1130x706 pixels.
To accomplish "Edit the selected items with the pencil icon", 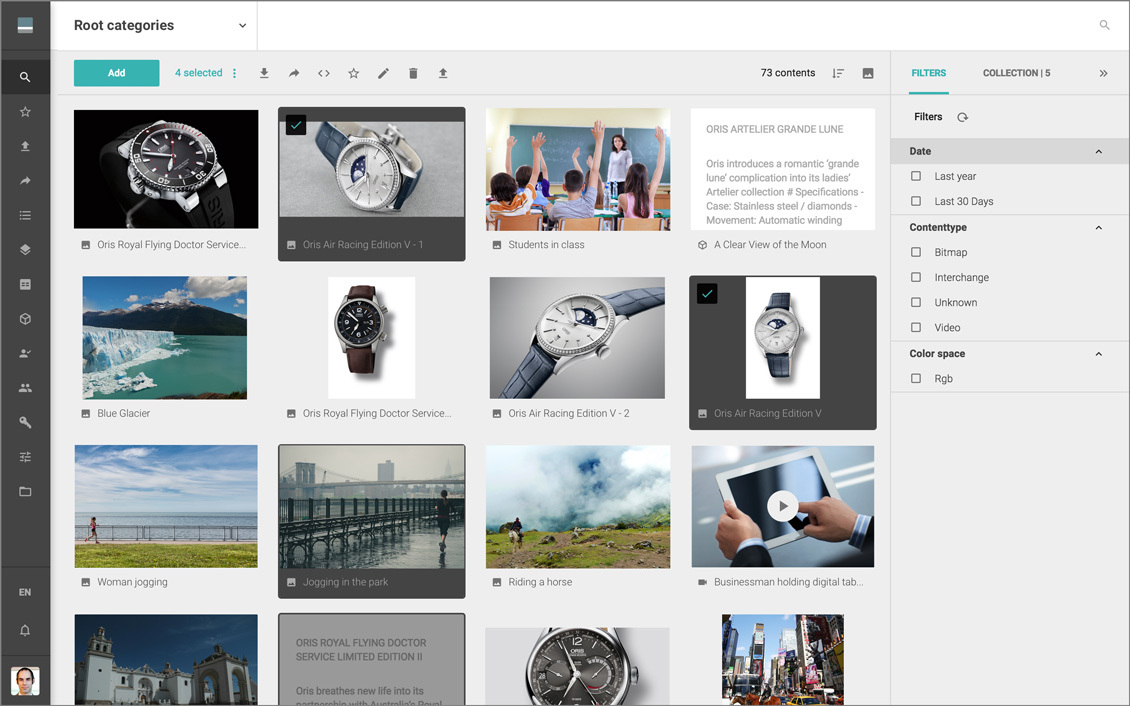I will click(x=383, y=73).
